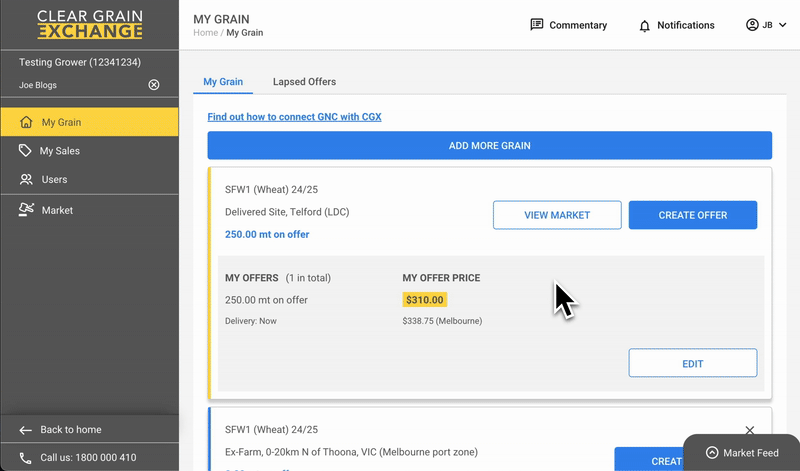
Task: Click the Clear Grain Exchange logo
Action: point(90,24)
